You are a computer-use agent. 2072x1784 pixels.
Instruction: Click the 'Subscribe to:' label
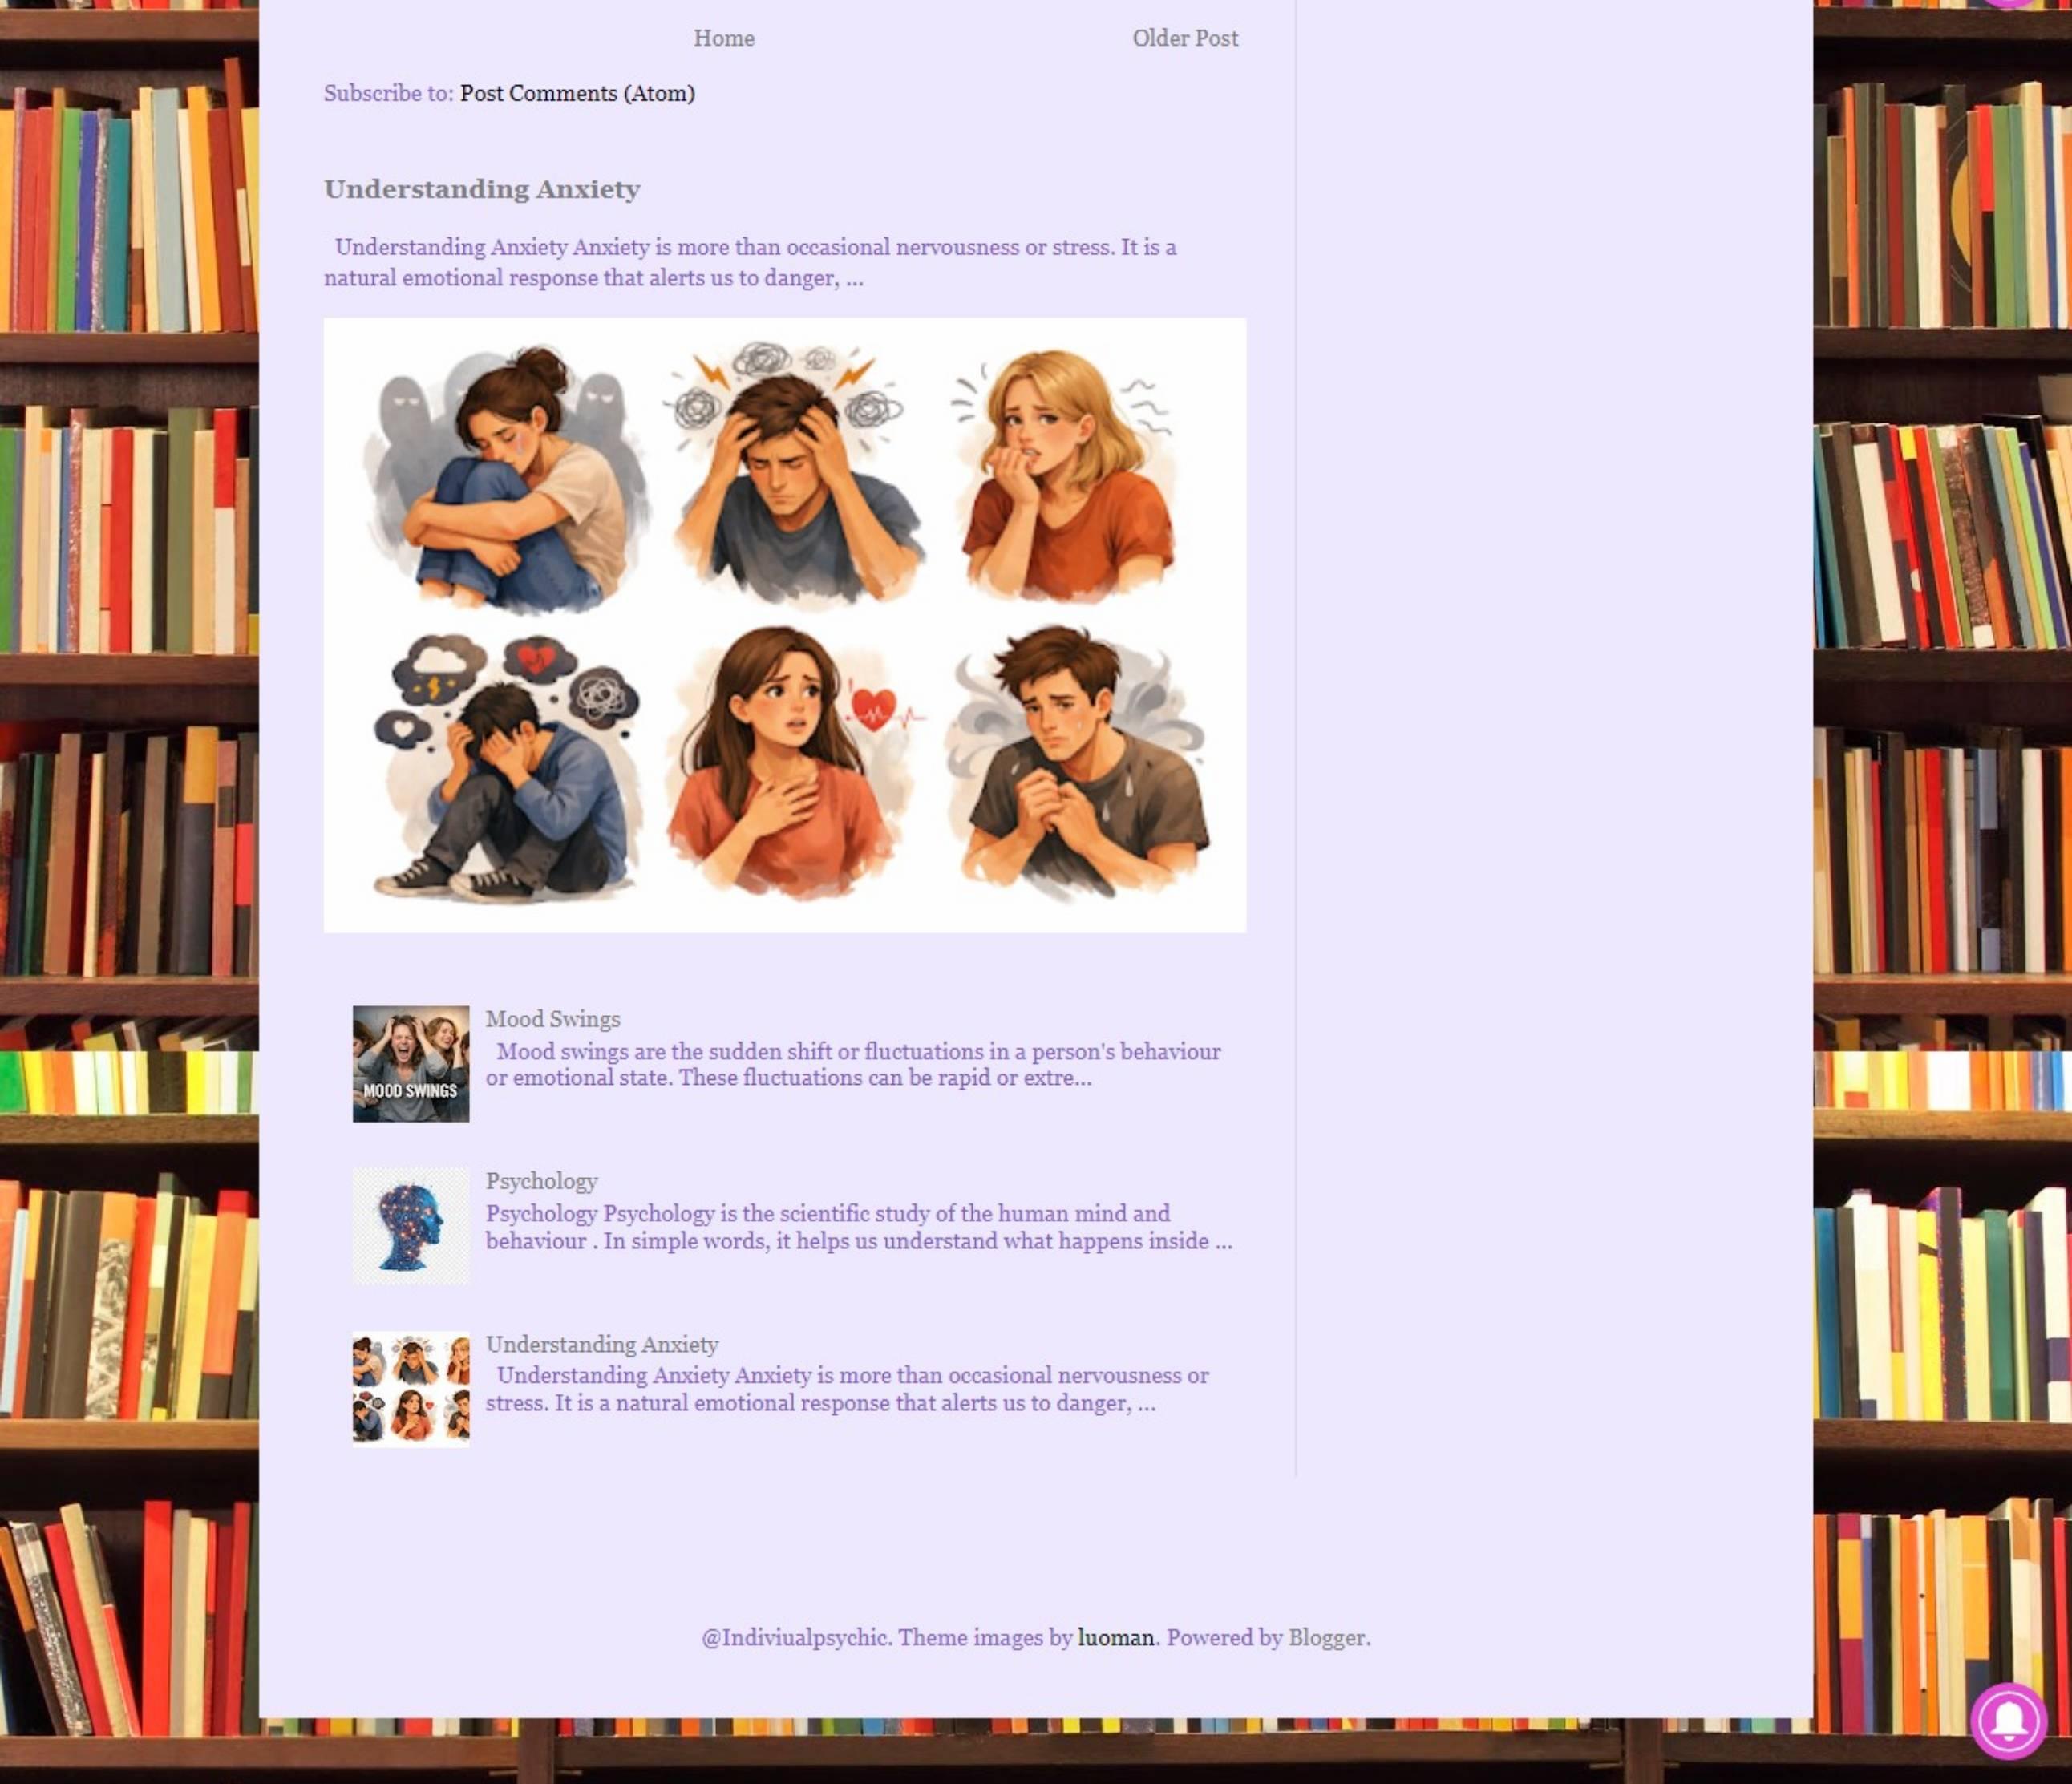coord(388,93)
